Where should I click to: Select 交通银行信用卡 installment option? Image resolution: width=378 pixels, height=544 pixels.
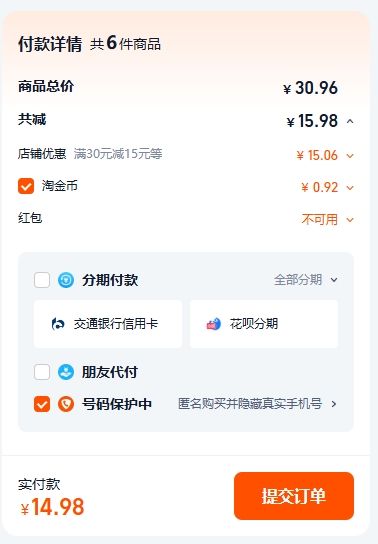tap(108, 324)
